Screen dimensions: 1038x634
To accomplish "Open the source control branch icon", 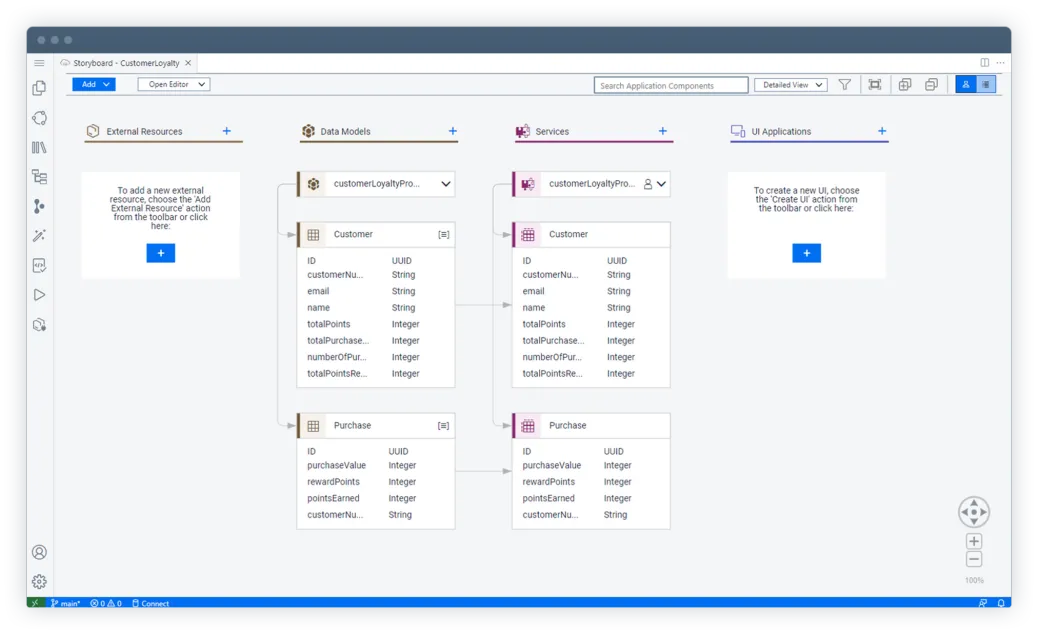I will [39, 206].
